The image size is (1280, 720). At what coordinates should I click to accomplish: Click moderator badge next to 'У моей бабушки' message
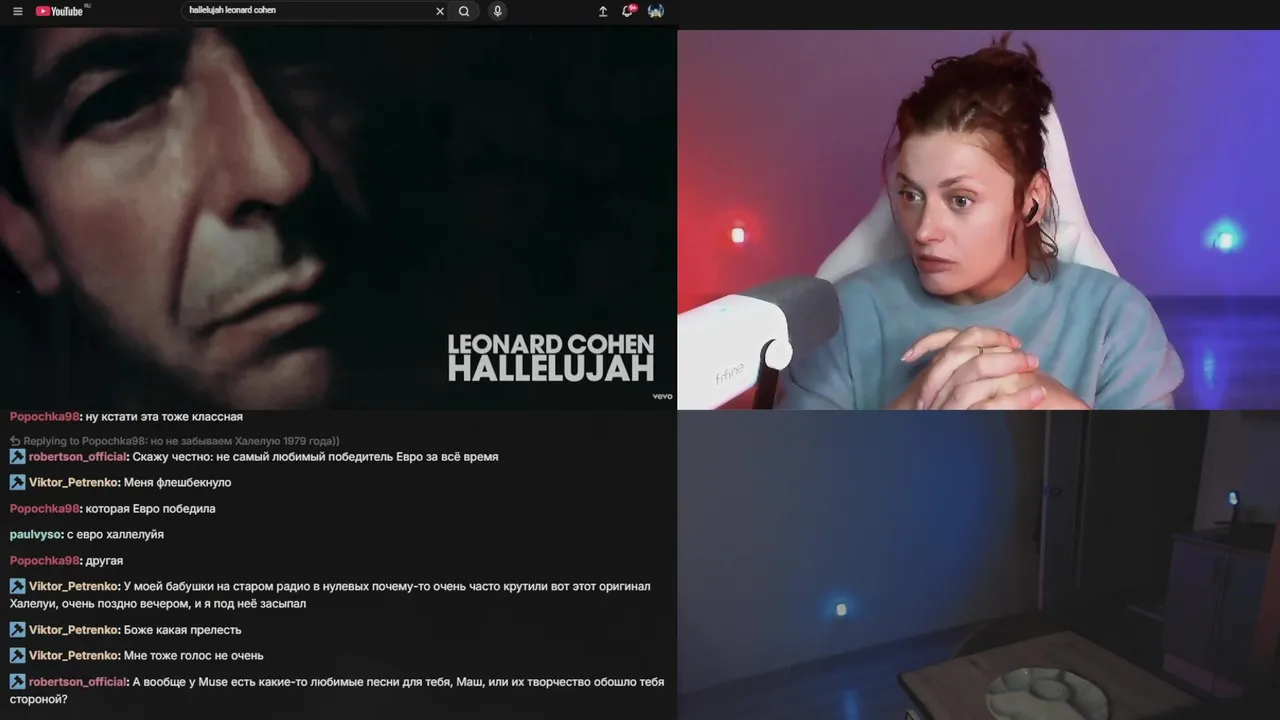point(17,586)
